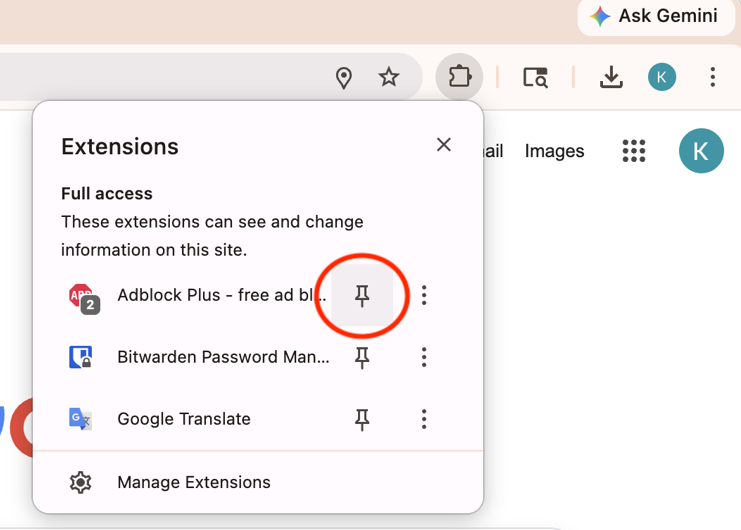Click the Ask Gemini button
The image size is (741, 530).
point(654,16)
